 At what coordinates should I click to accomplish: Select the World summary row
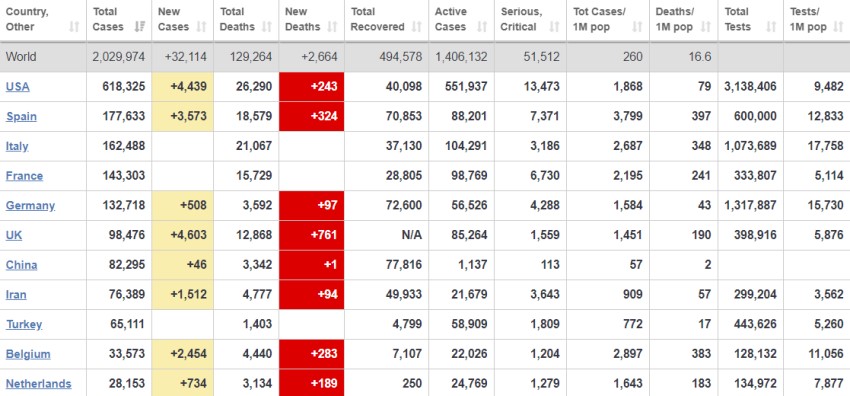[x=425, y=57]
